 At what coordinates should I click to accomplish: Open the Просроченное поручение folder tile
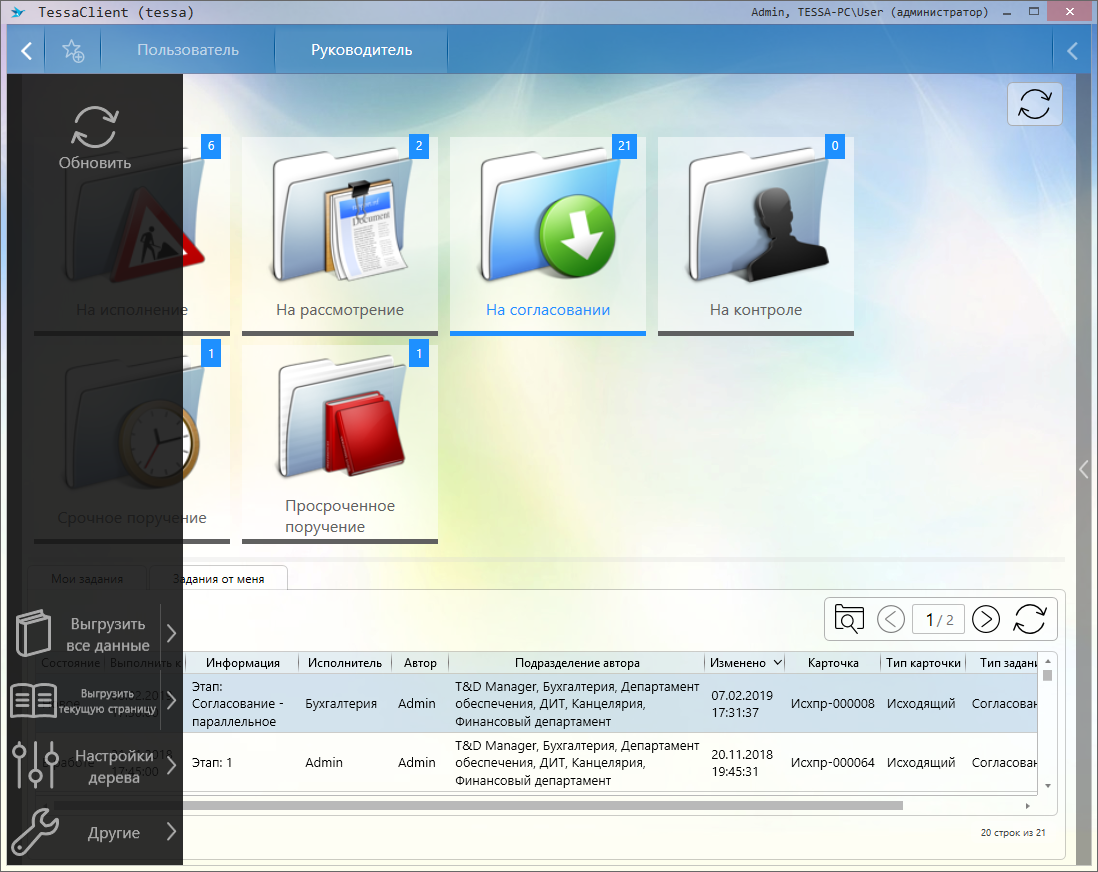pyautogui.click(x=340, y=444)
